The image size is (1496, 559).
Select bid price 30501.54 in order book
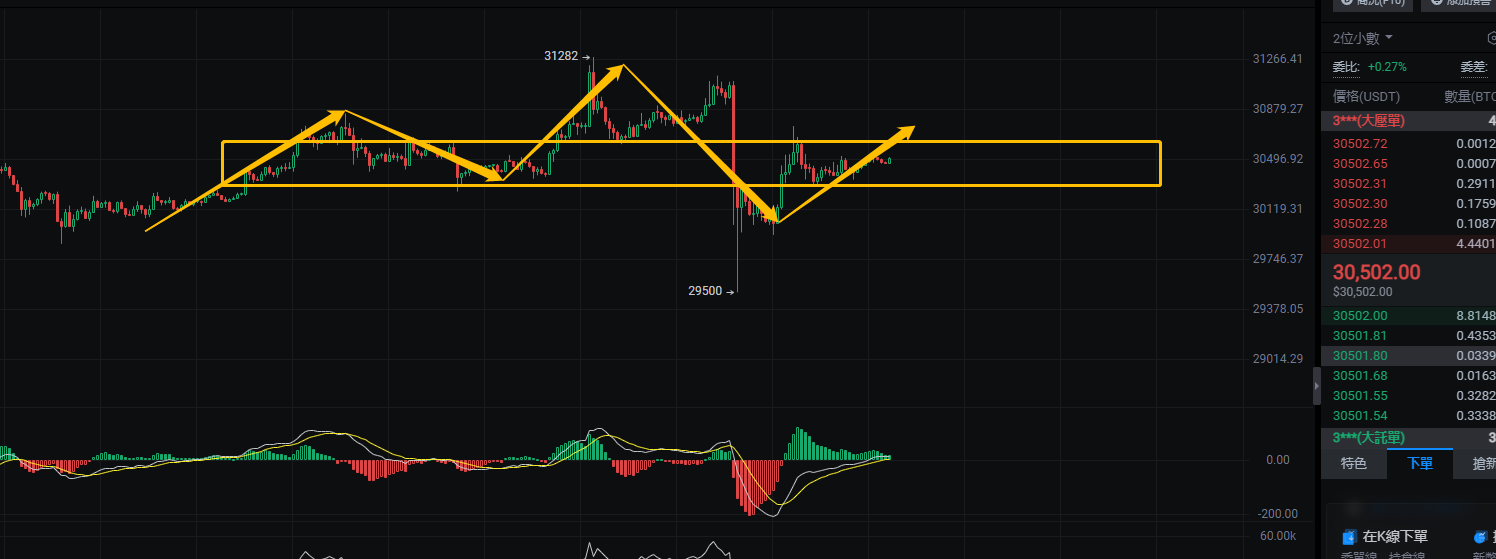tap(1358, 416)
